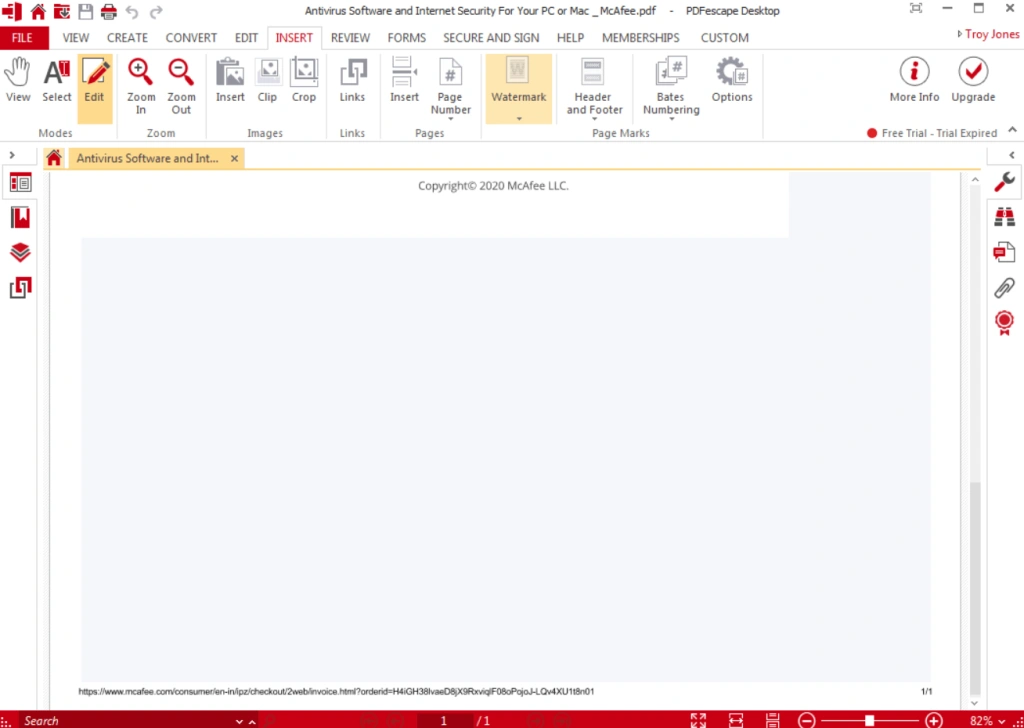Collapse the right side panel arrow

pyautogui.click(x=1012, y=155)
